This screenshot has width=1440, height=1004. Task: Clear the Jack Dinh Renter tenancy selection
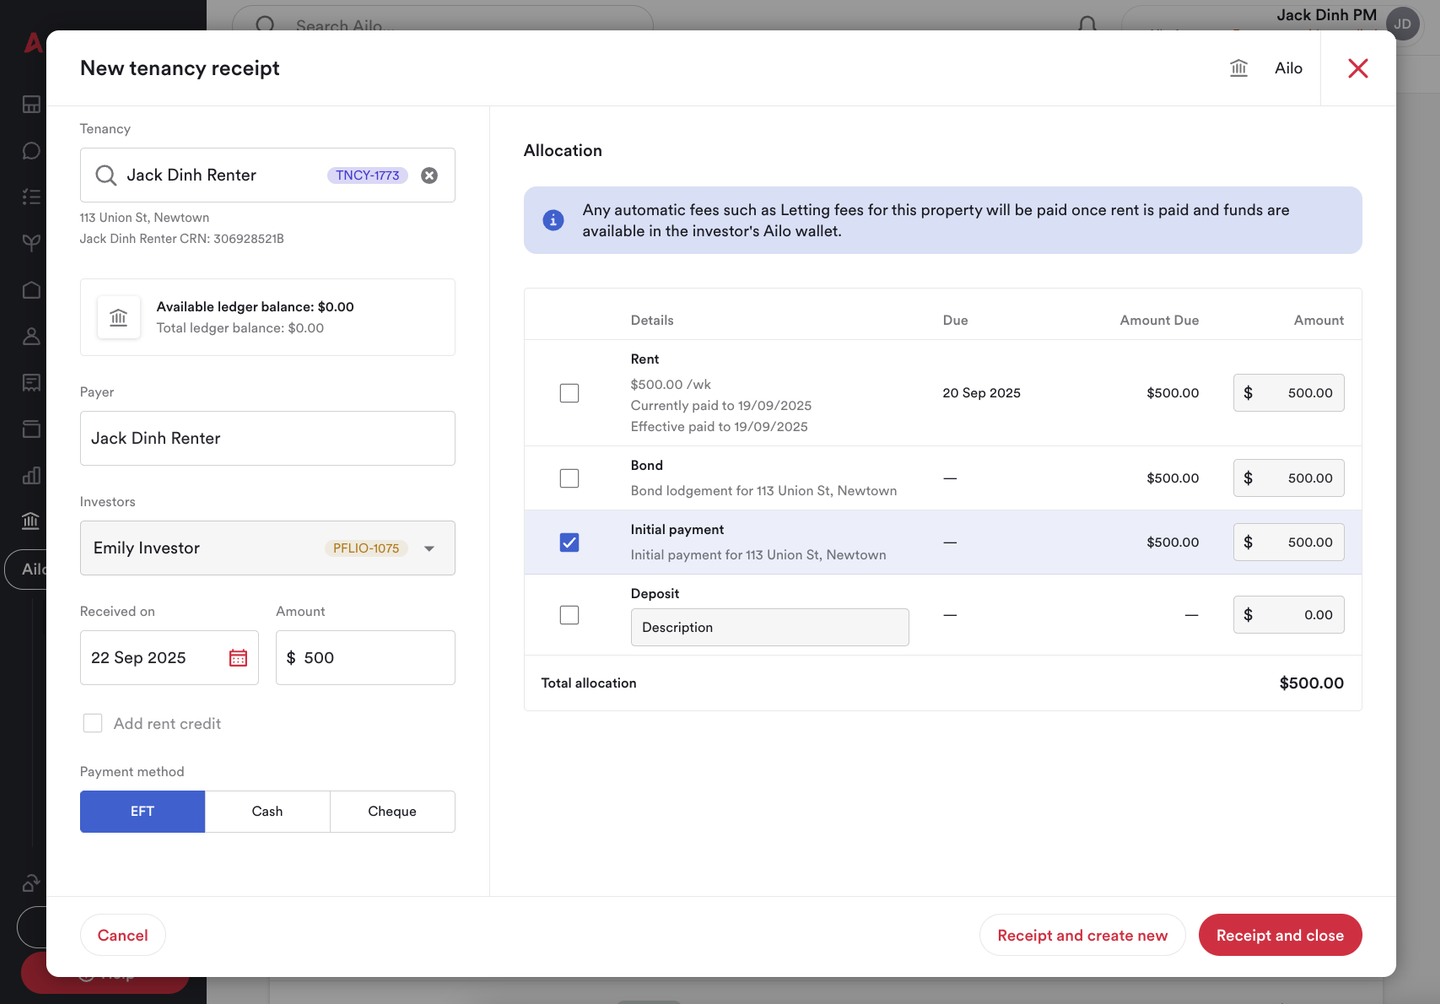(x=429, y=175)
